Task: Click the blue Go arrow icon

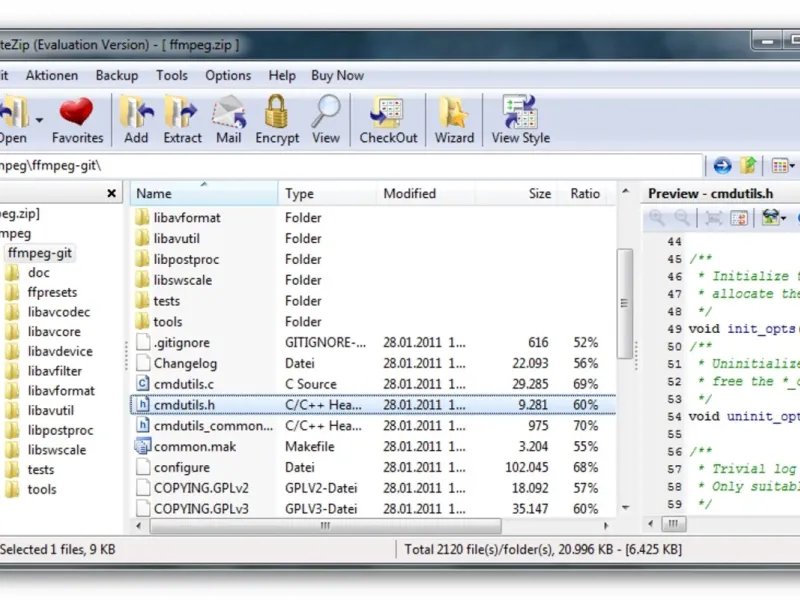Action: click(722, 166)
